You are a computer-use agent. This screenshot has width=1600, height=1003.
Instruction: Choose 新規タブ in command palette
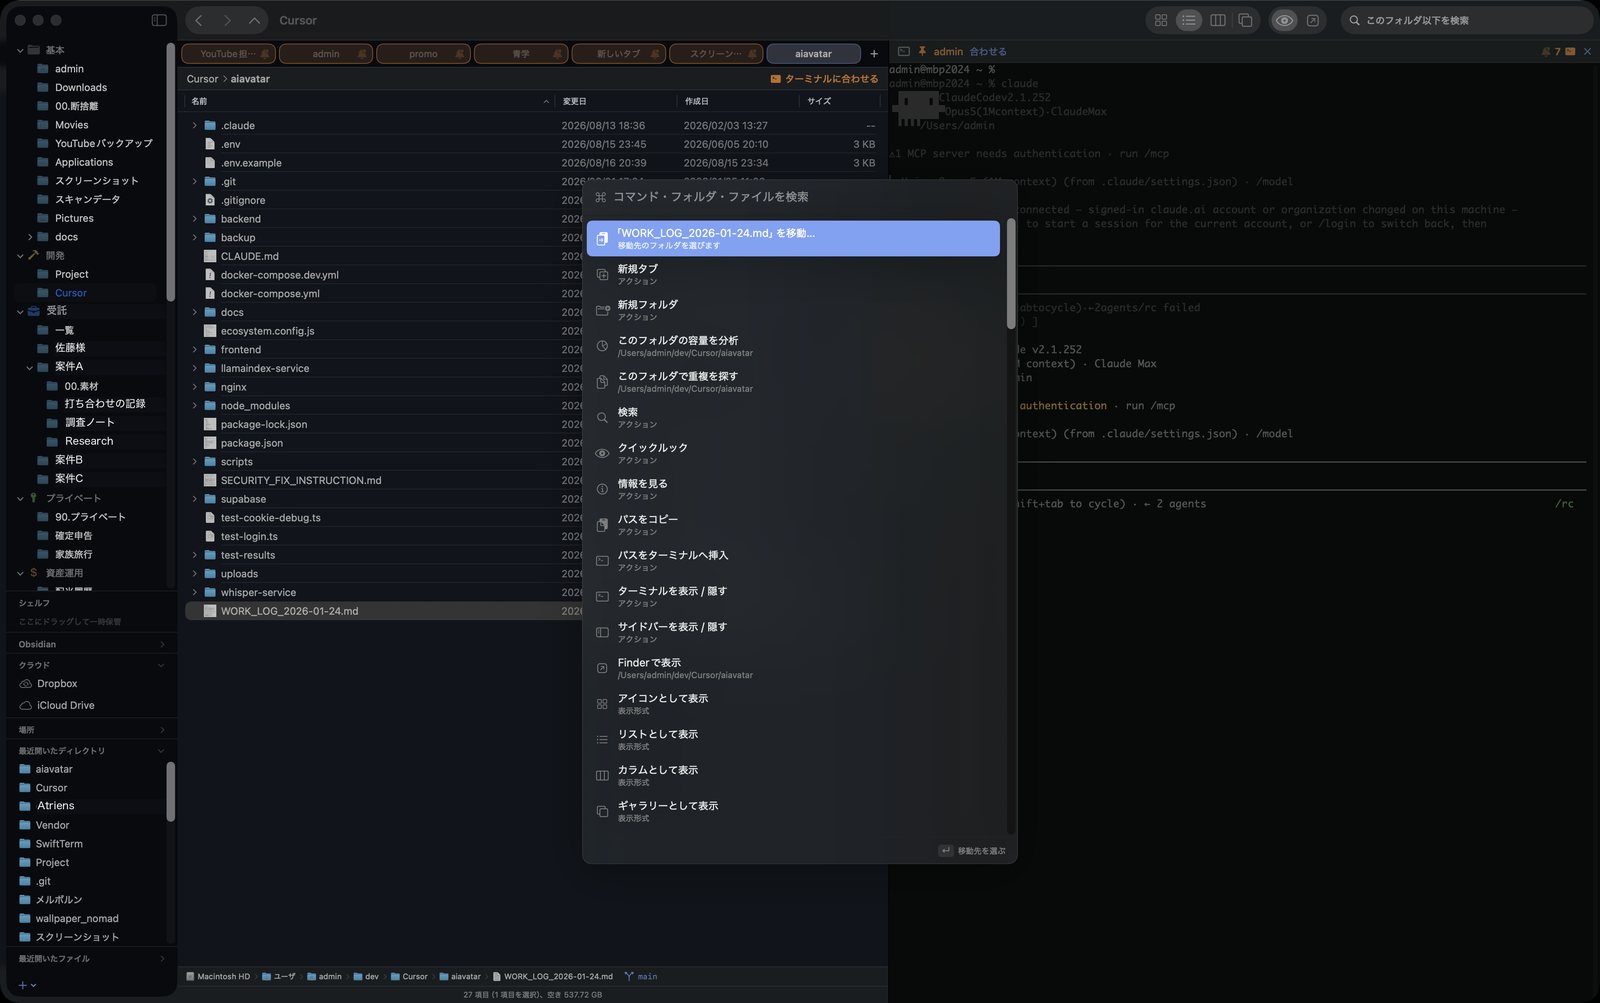click(793, 274)
